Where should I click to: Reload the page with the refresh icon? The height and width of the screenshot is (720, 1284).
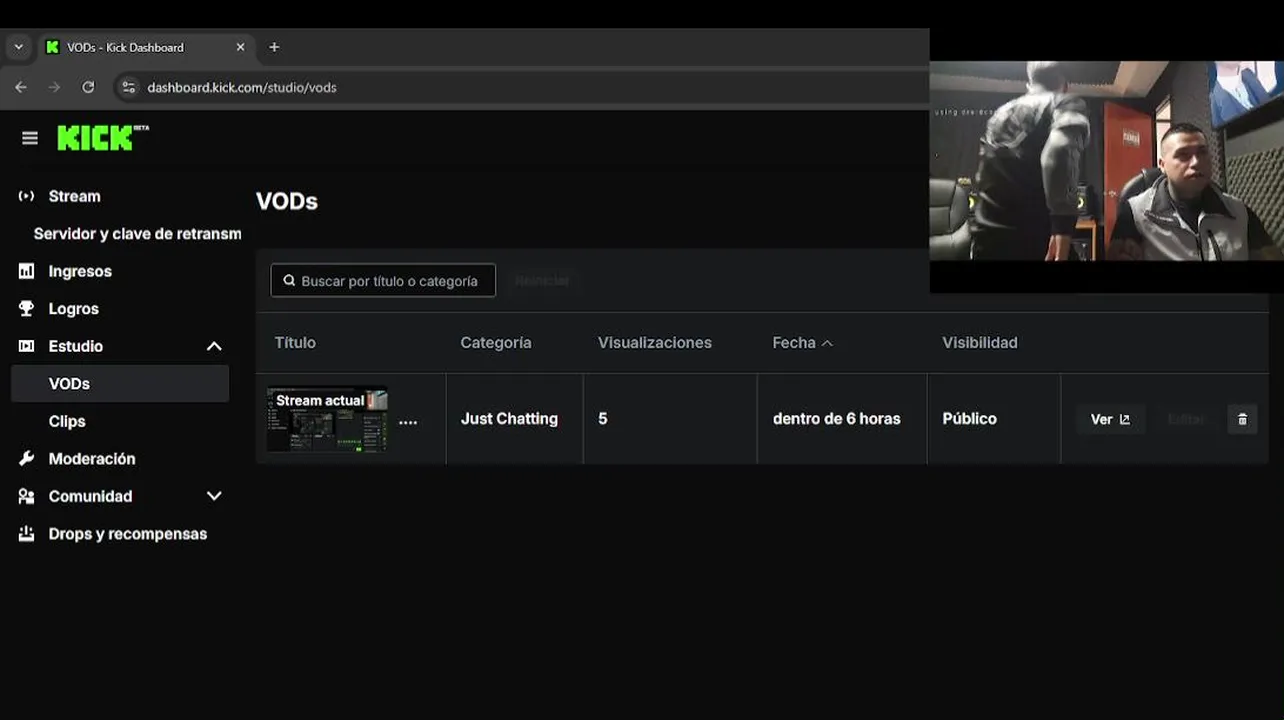(88, 87)
